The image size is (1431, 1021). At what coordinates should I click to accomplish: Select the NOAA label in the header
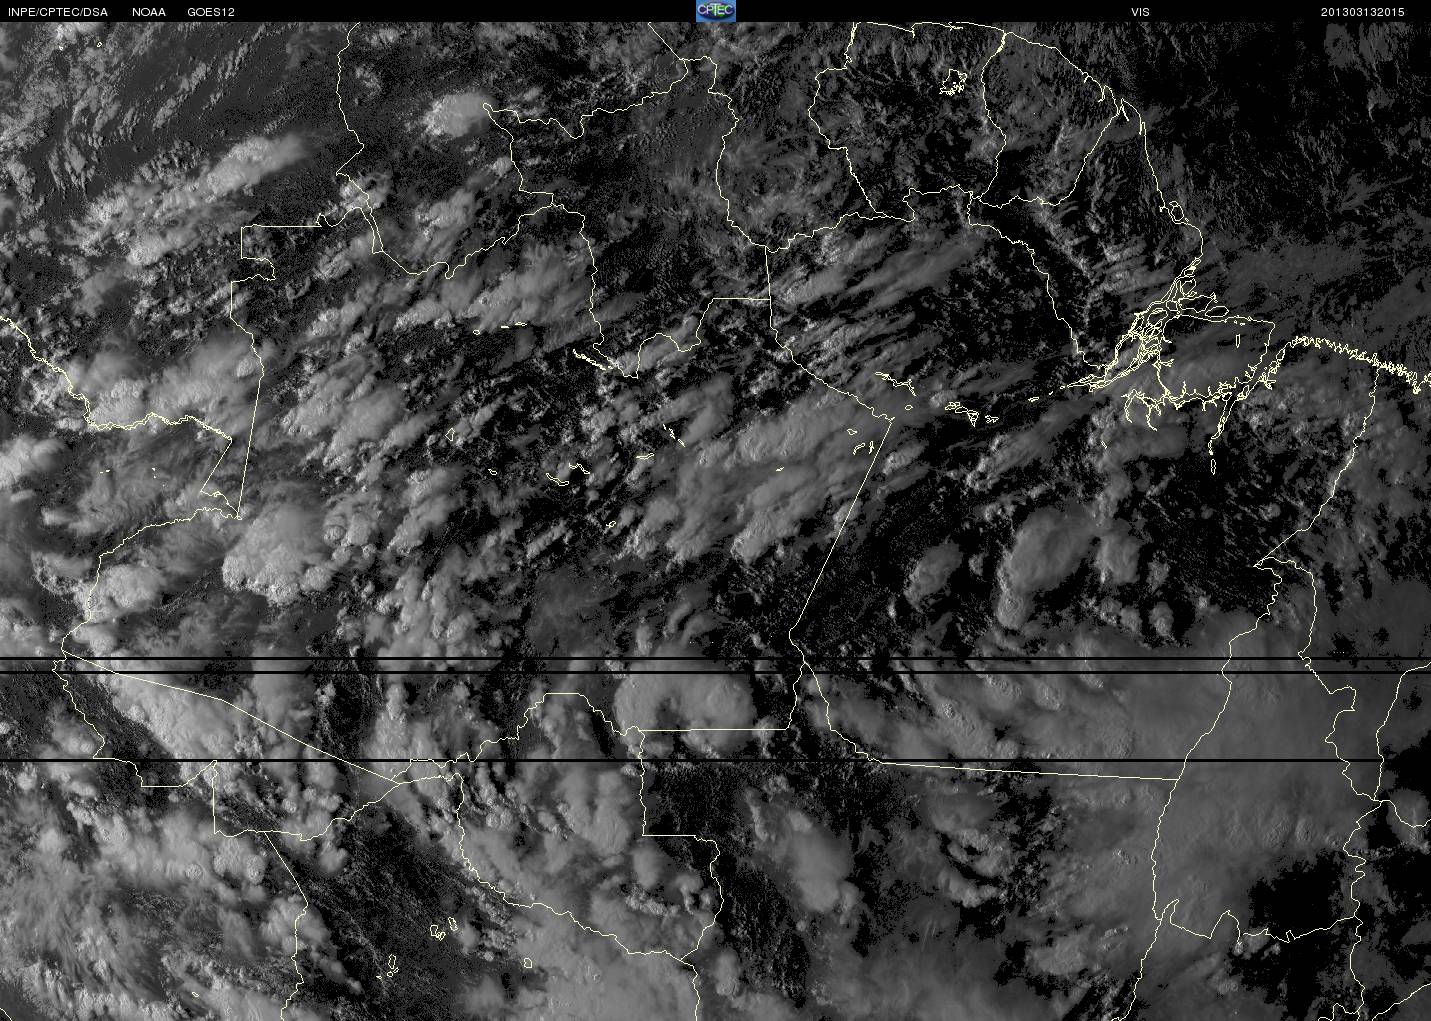pos(149,12)
